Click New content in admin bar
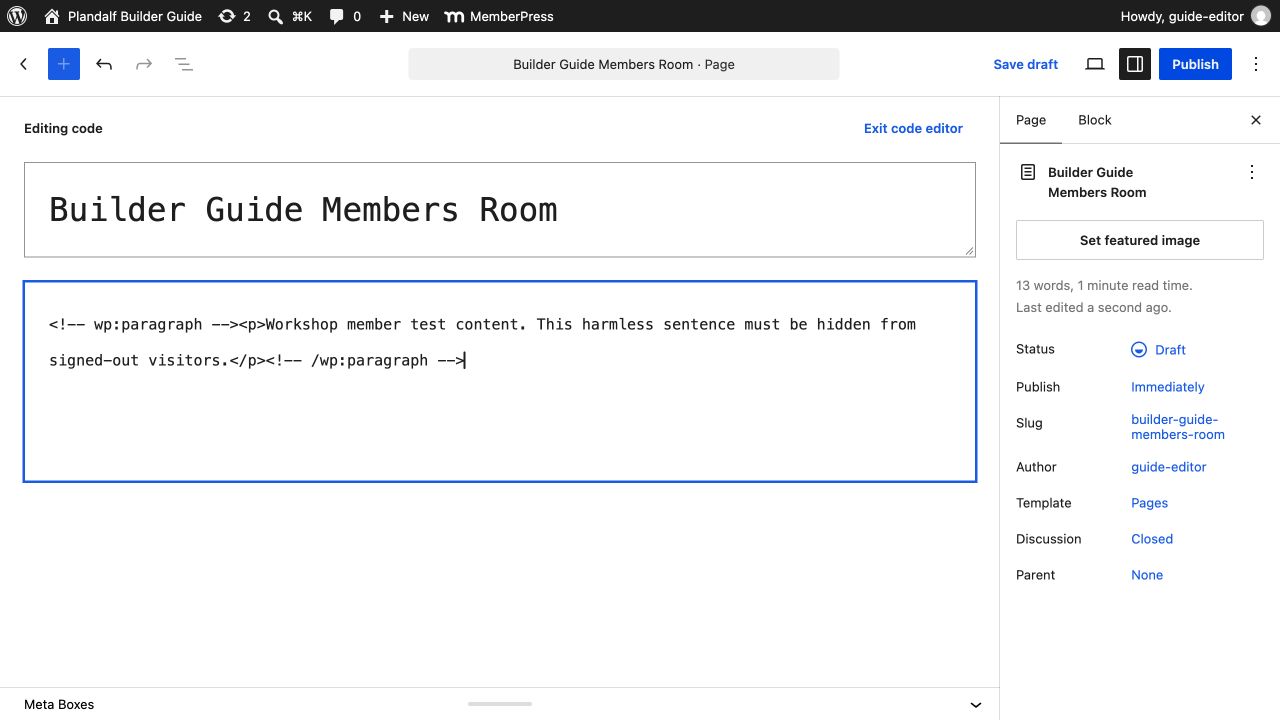The image size is (1280, 720). pos(404,16)
